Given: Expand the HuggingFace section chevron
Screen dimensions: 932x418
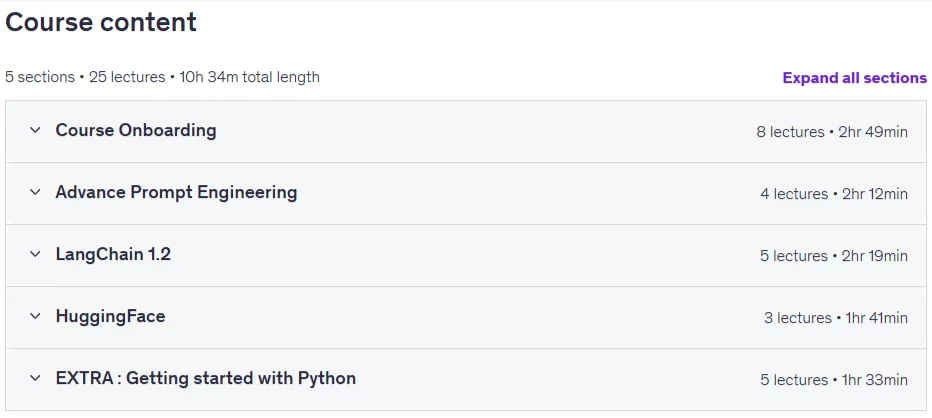Looking at the screenshot, I should pyautogui.click(x=35, y=316).
